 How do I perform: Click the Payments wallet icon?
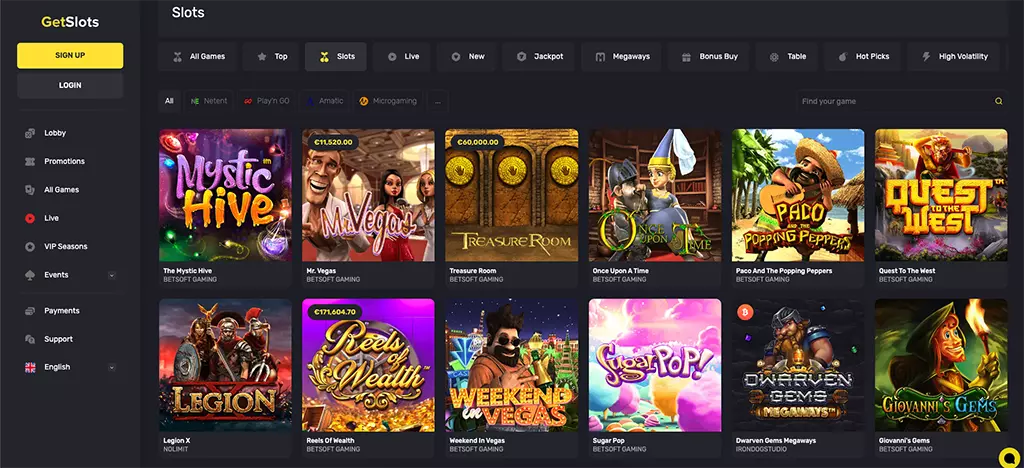(29, 311)
